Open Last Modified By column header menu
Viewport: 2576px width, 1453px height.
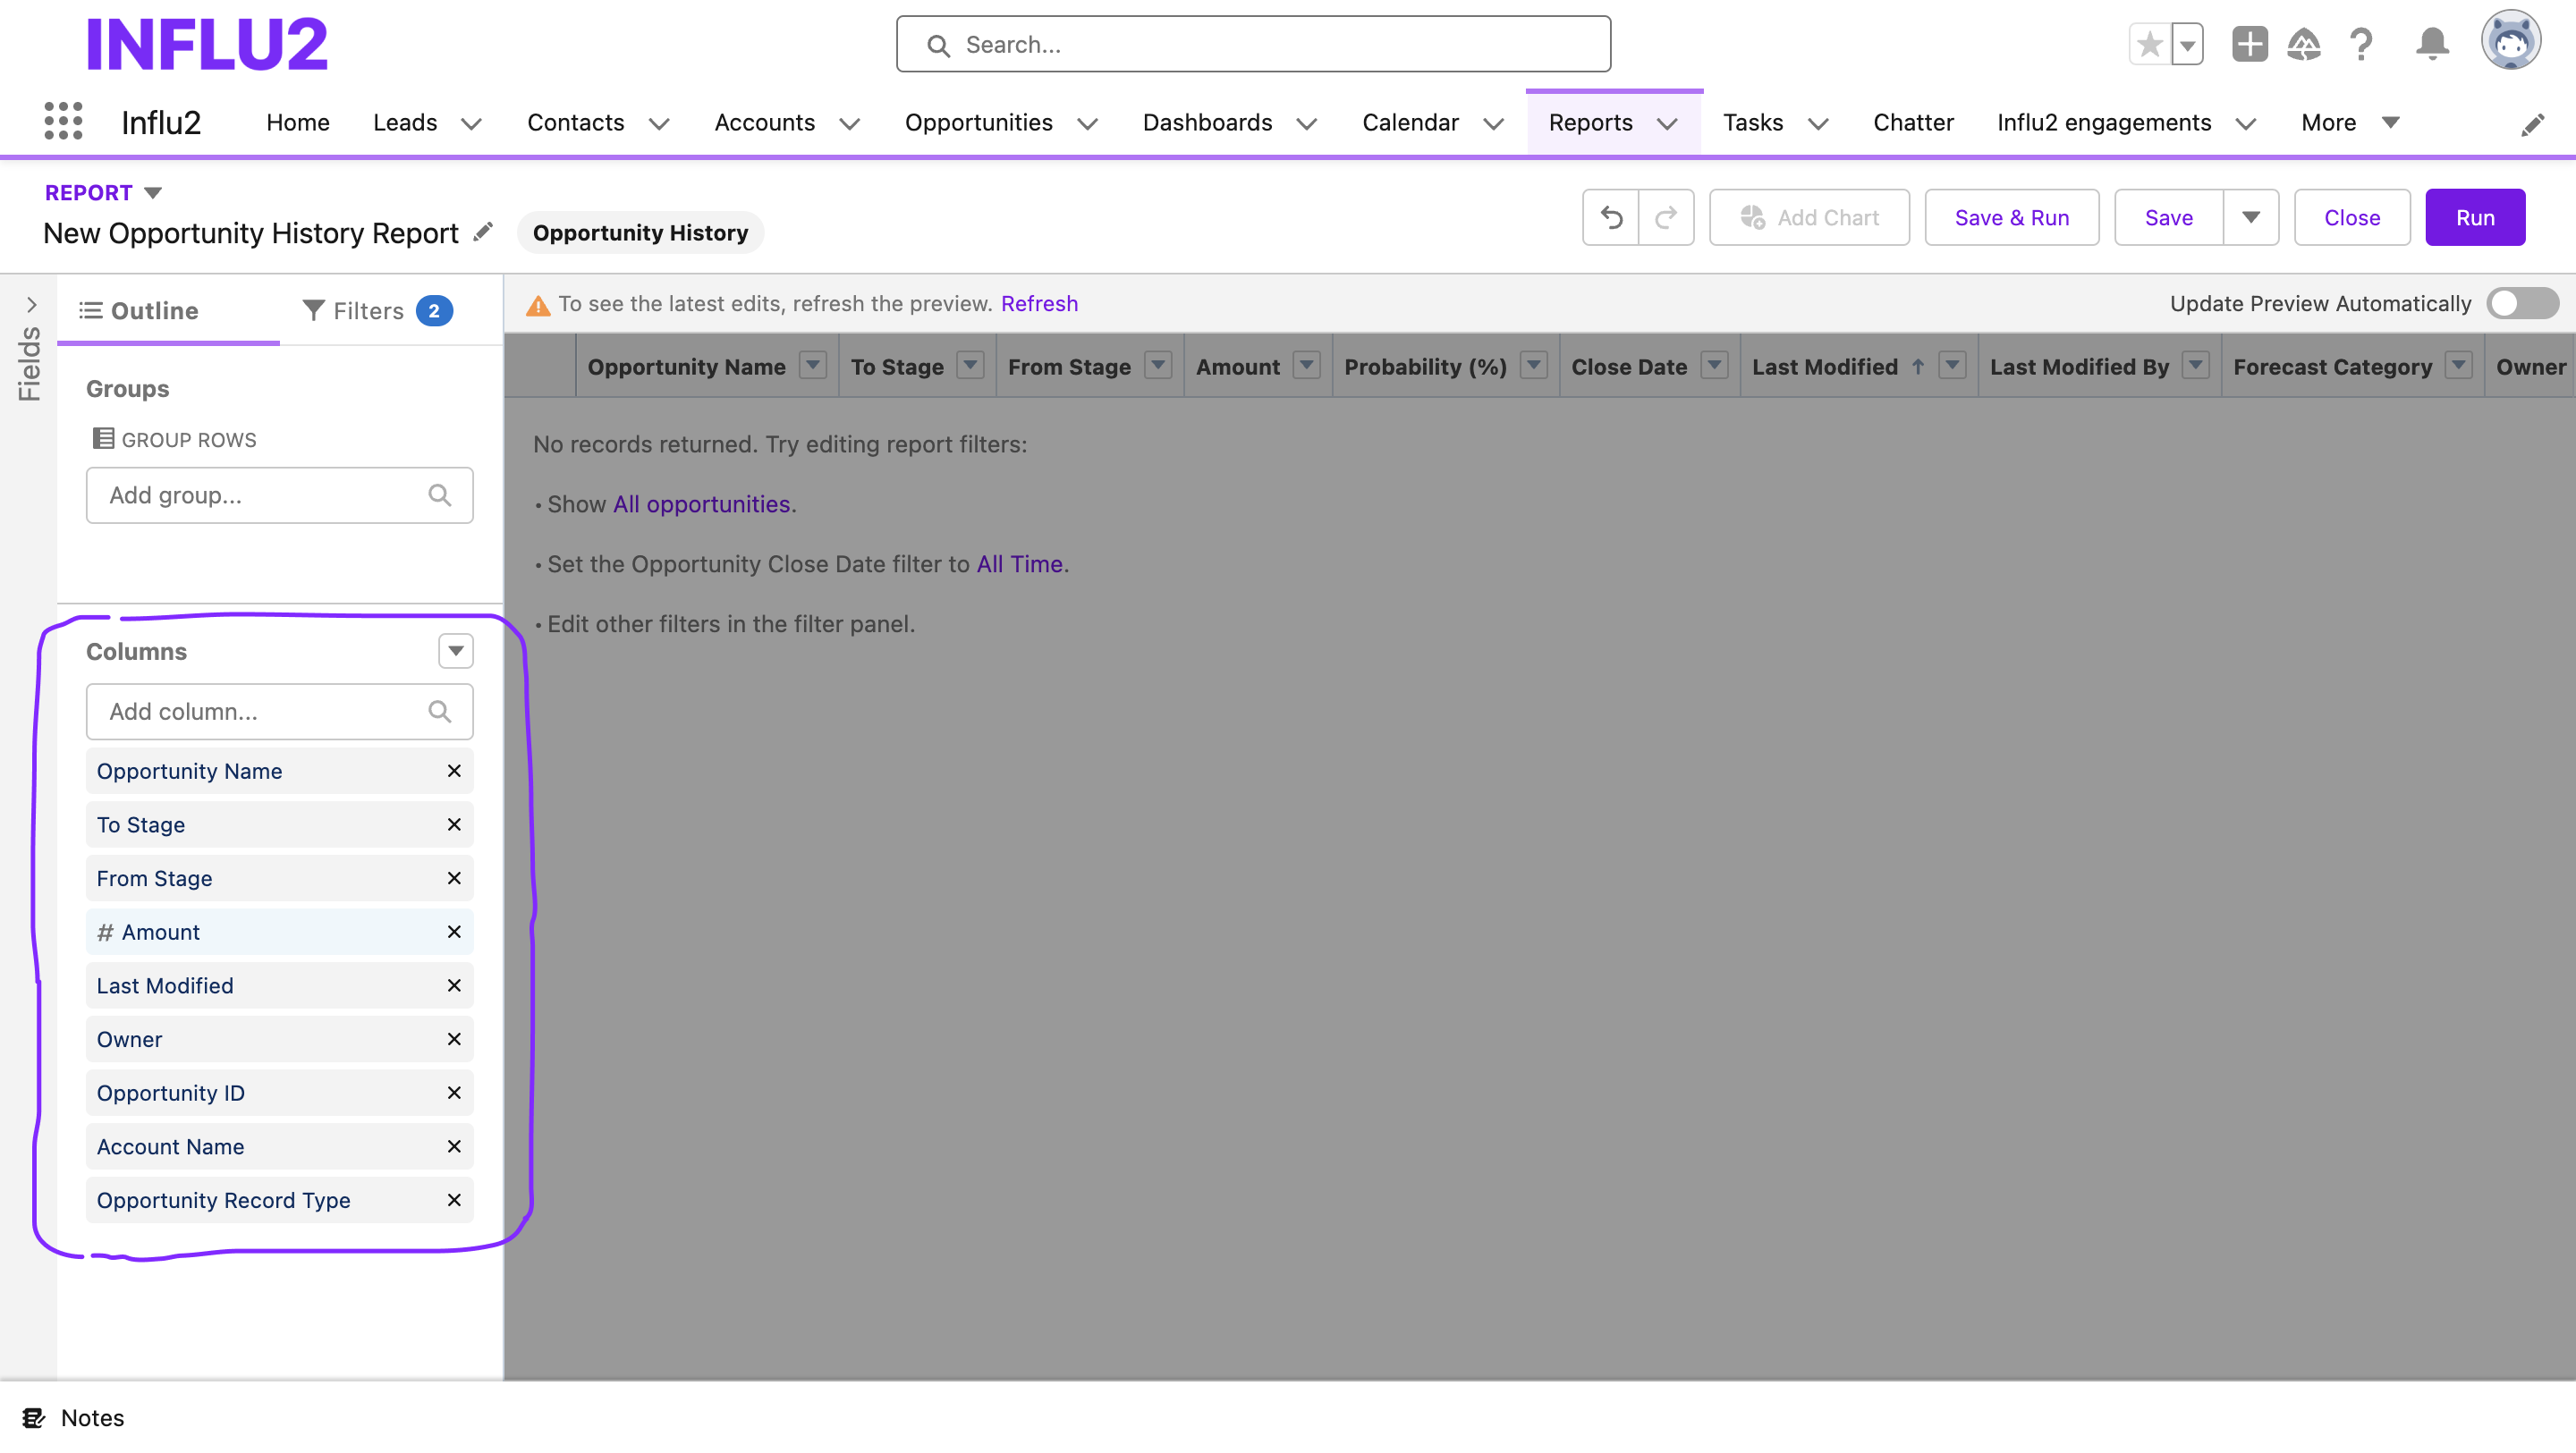click(x=2195, y=365)
